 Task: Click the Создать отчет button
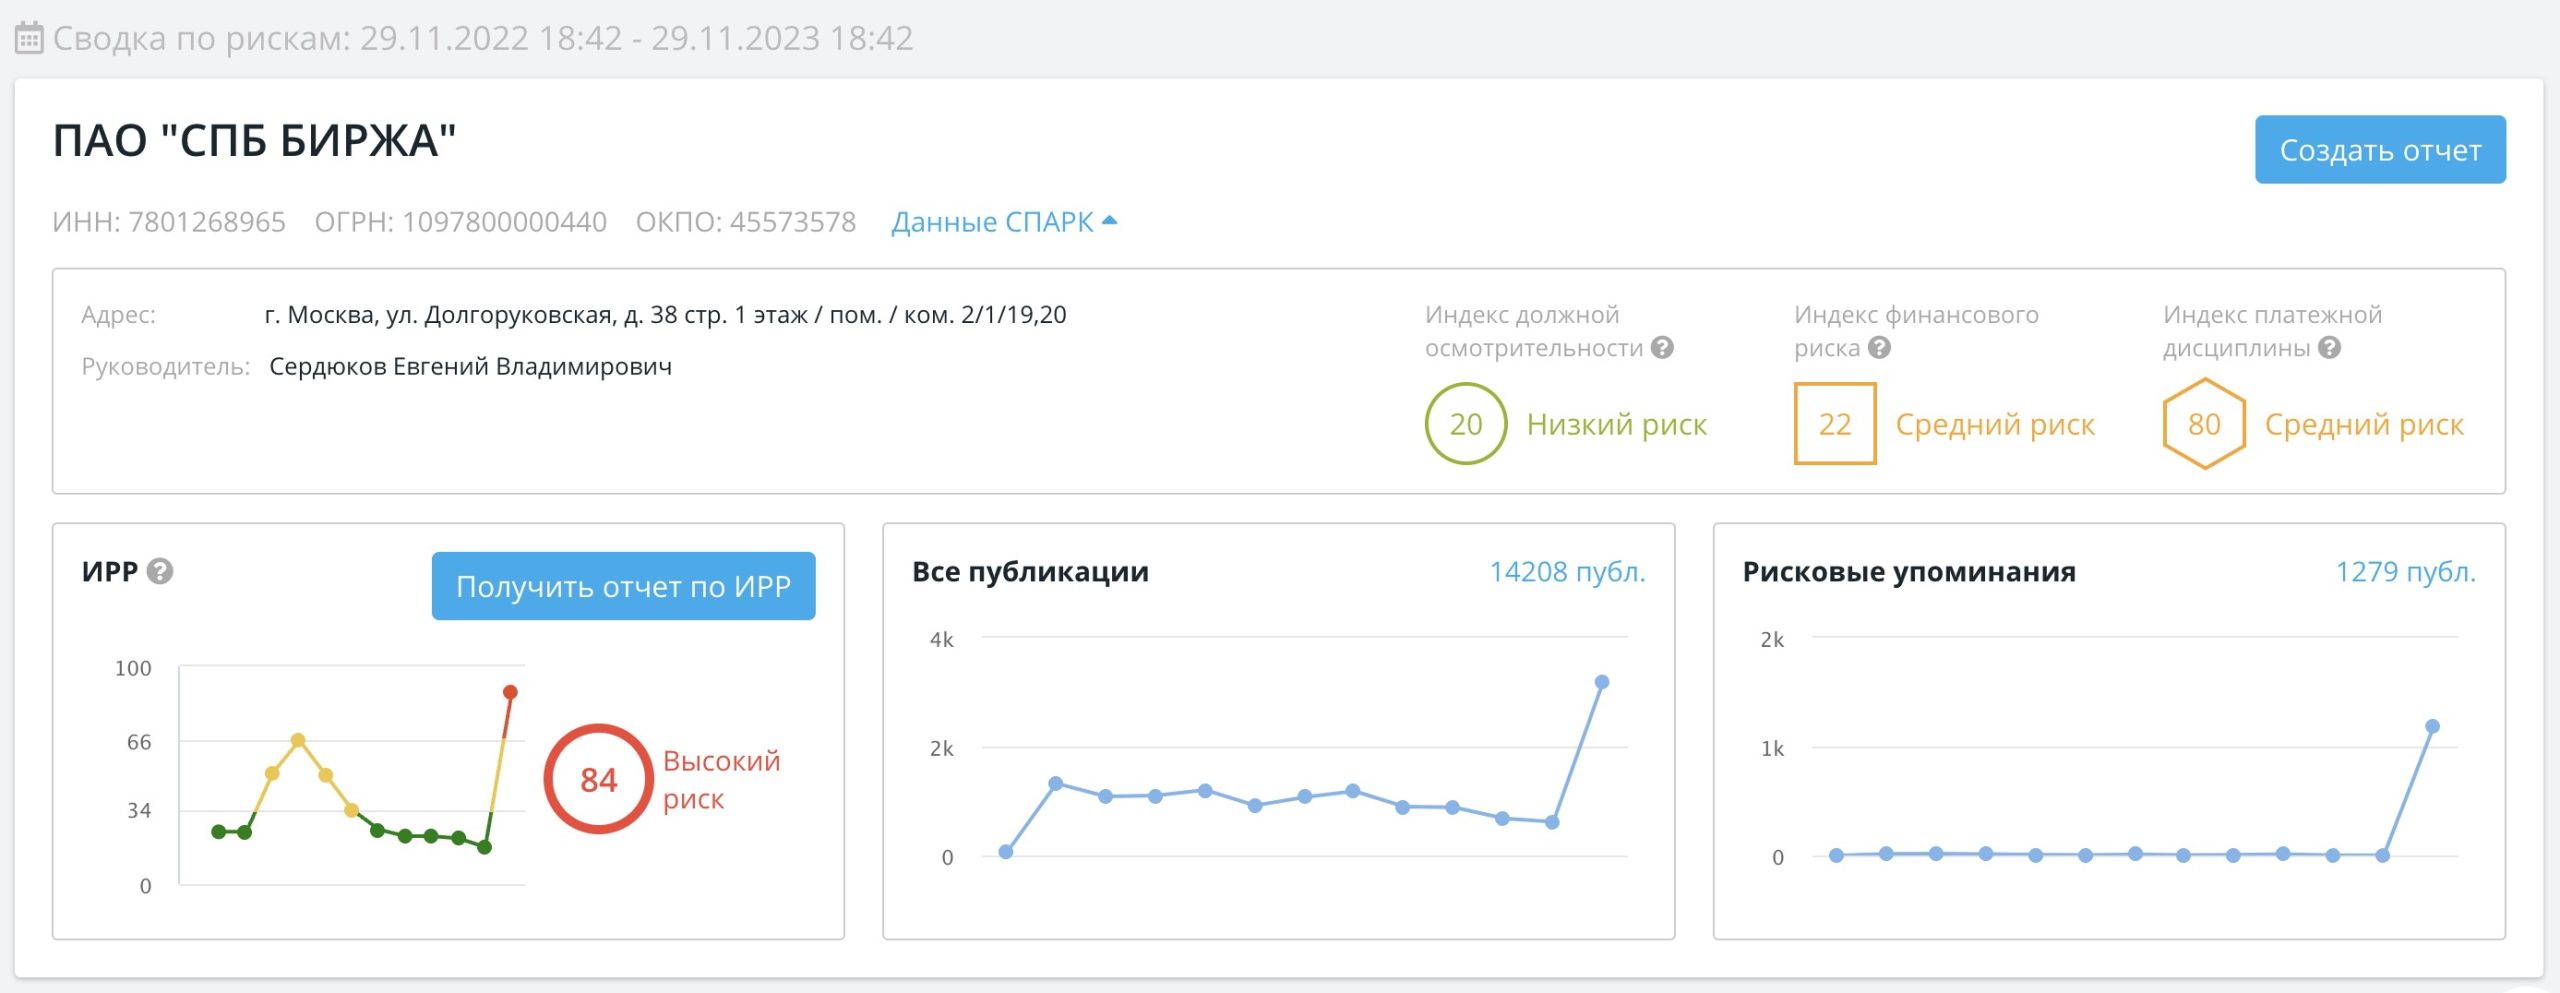2380,149
